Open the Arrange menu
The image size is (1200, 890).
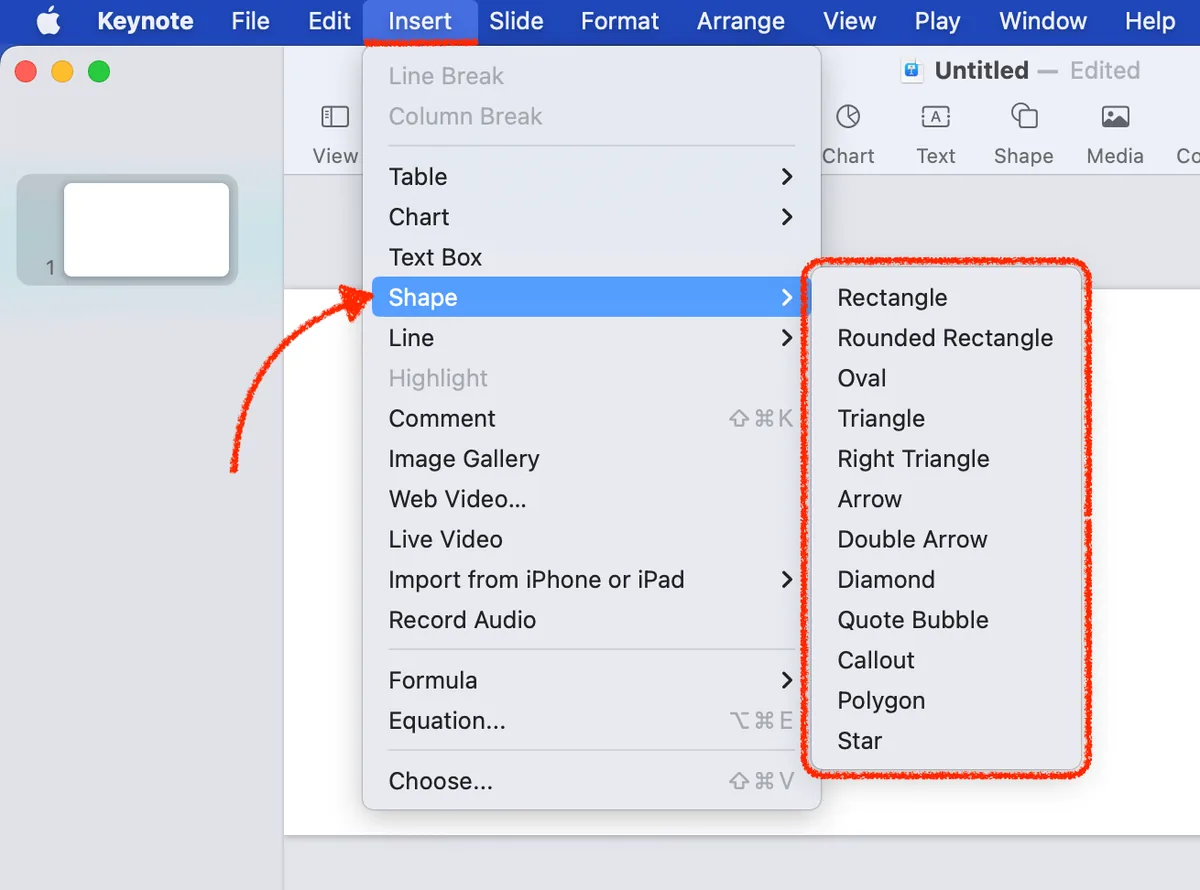[x=741, y=21]
